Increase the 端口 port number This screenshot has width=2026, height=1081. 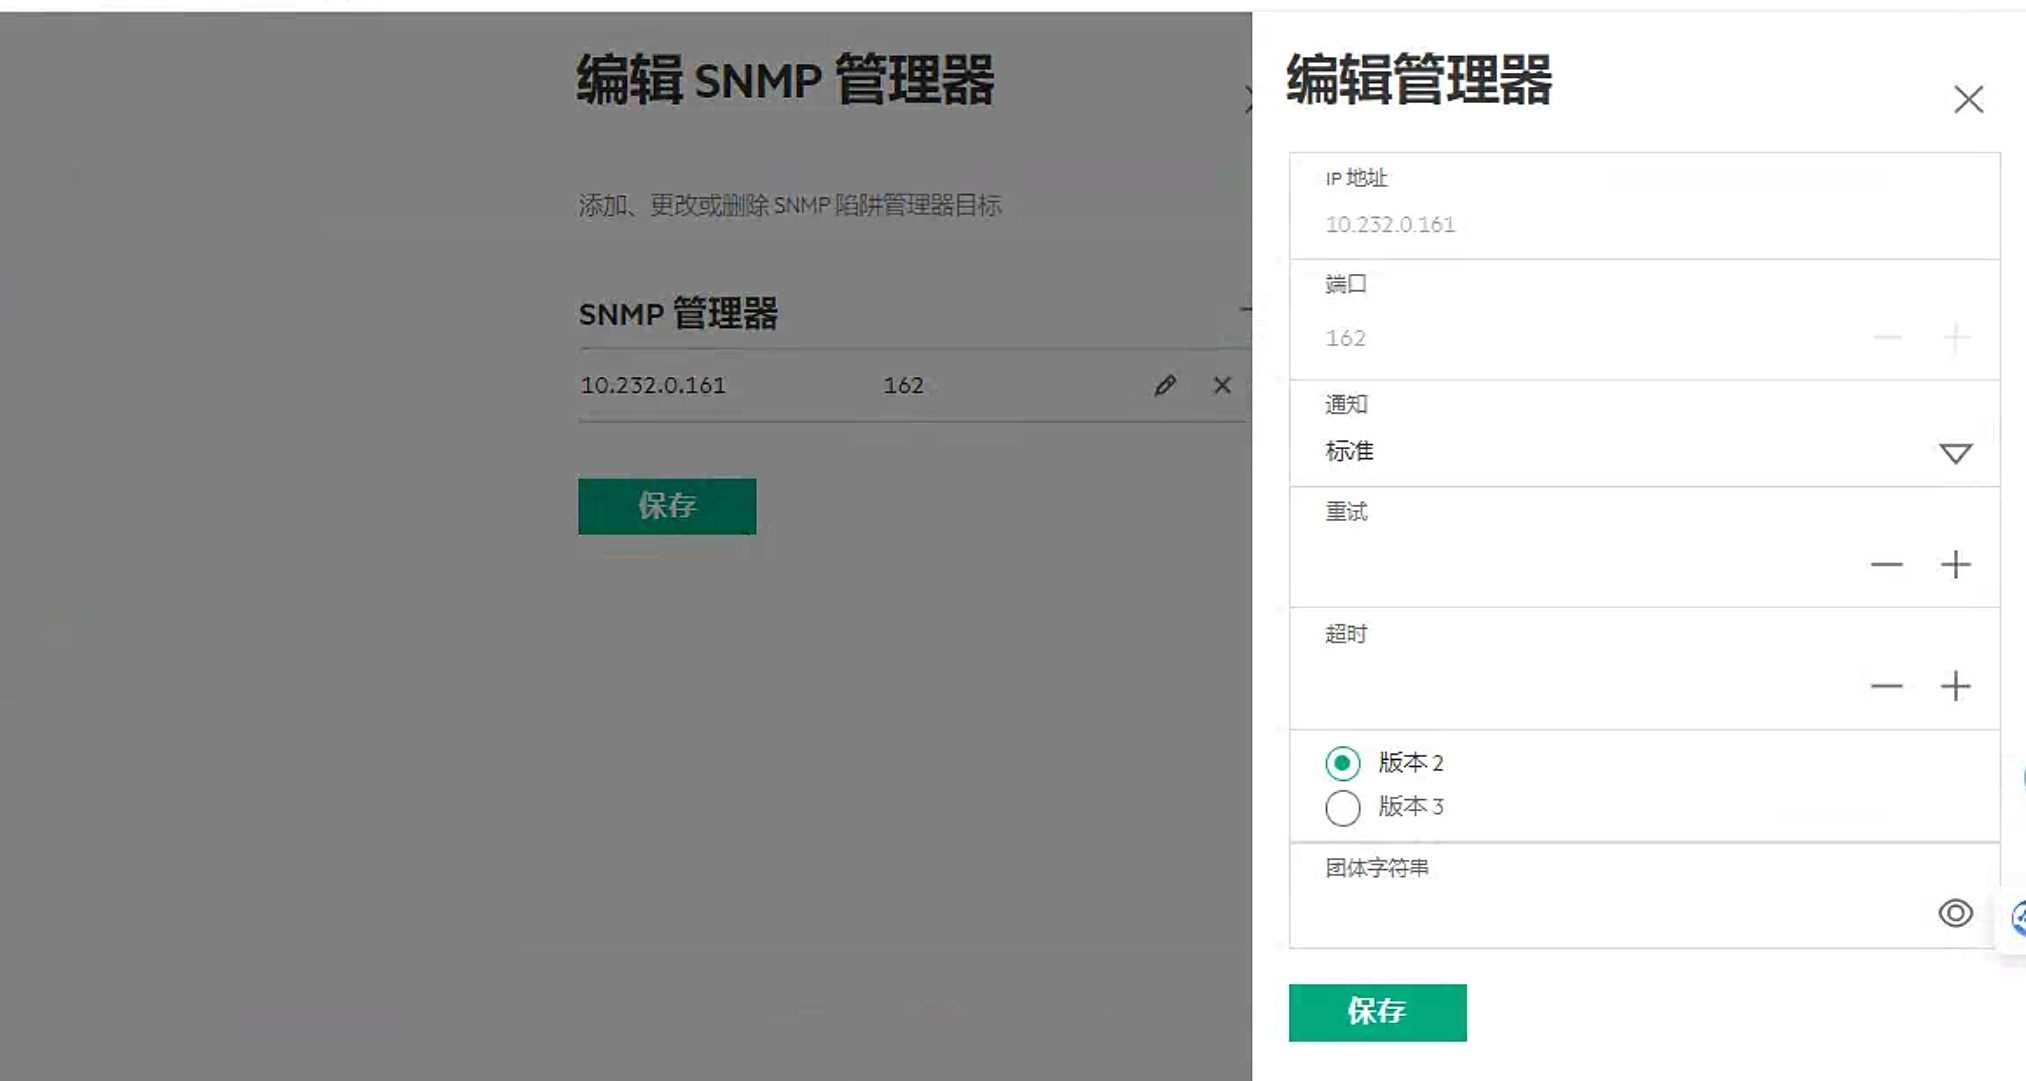click(x=1955, y=338)
